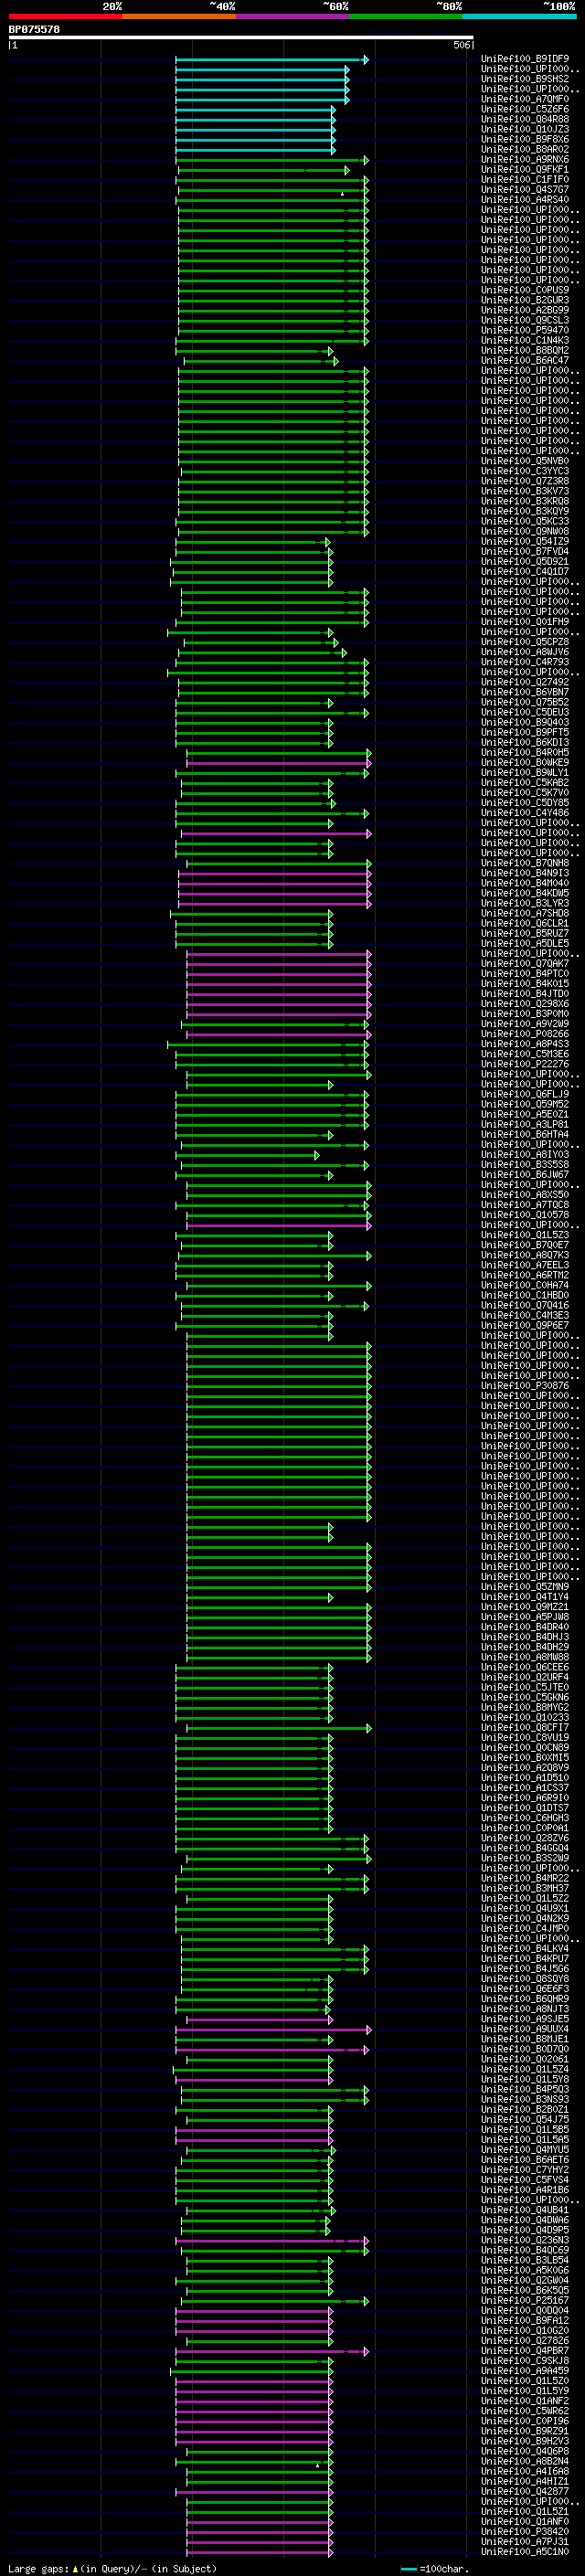This screenshot has width=585, height=2576.
Task: Select hit UniRef100_Q28ZV6
Action: [x=525, y=1838]
